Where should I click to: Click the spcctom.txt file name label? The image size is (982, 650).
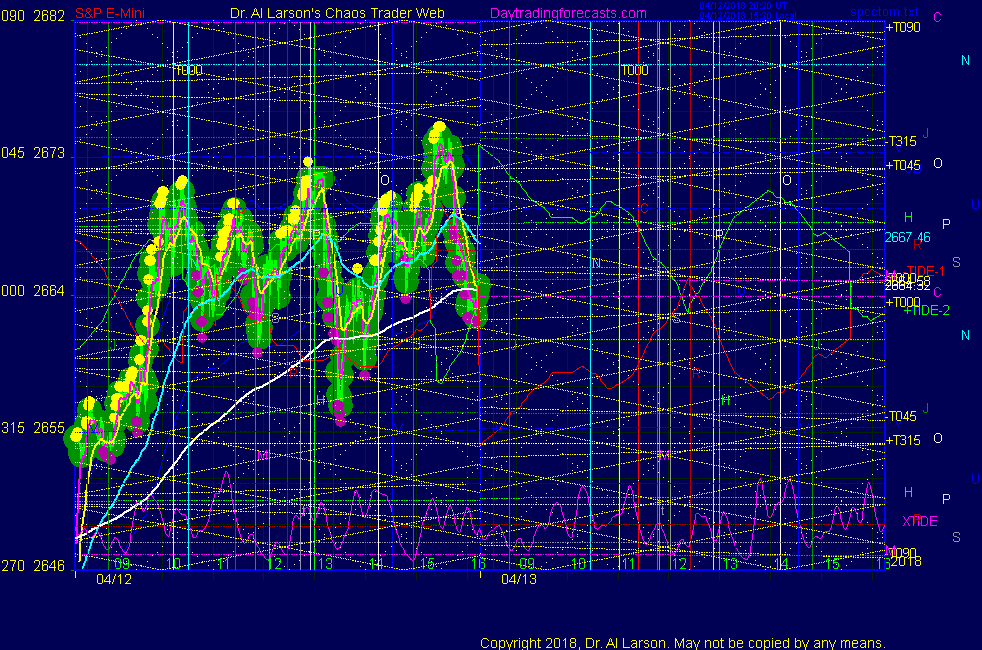click(x=884, y=11)
